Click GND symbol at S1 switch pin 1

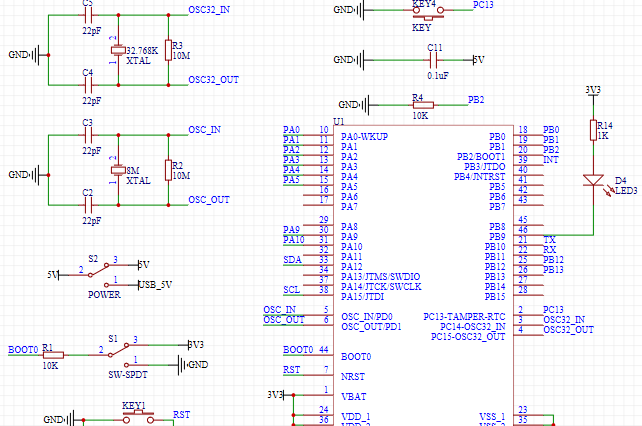(x=193, y=365)
